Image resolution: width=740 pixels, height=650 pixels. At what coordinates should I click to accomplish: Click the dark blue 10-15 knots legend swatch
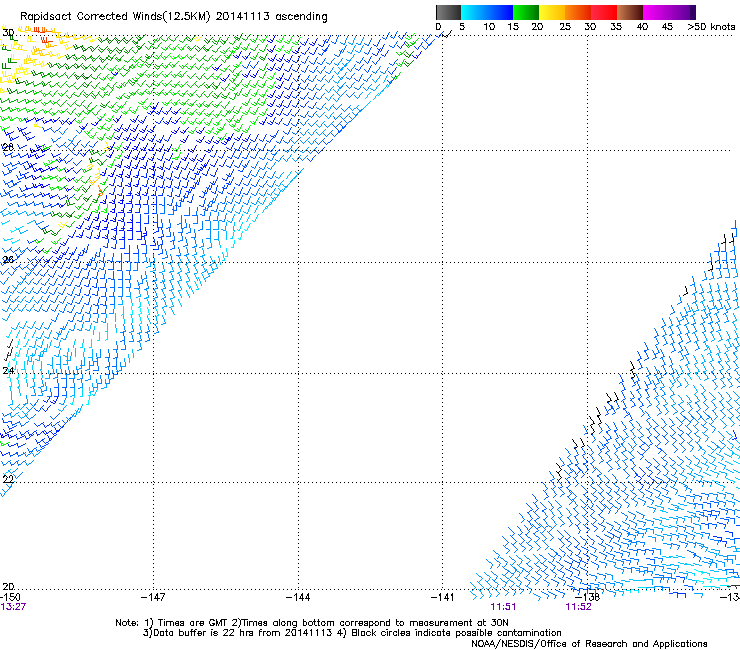click(x=500, y=12)
